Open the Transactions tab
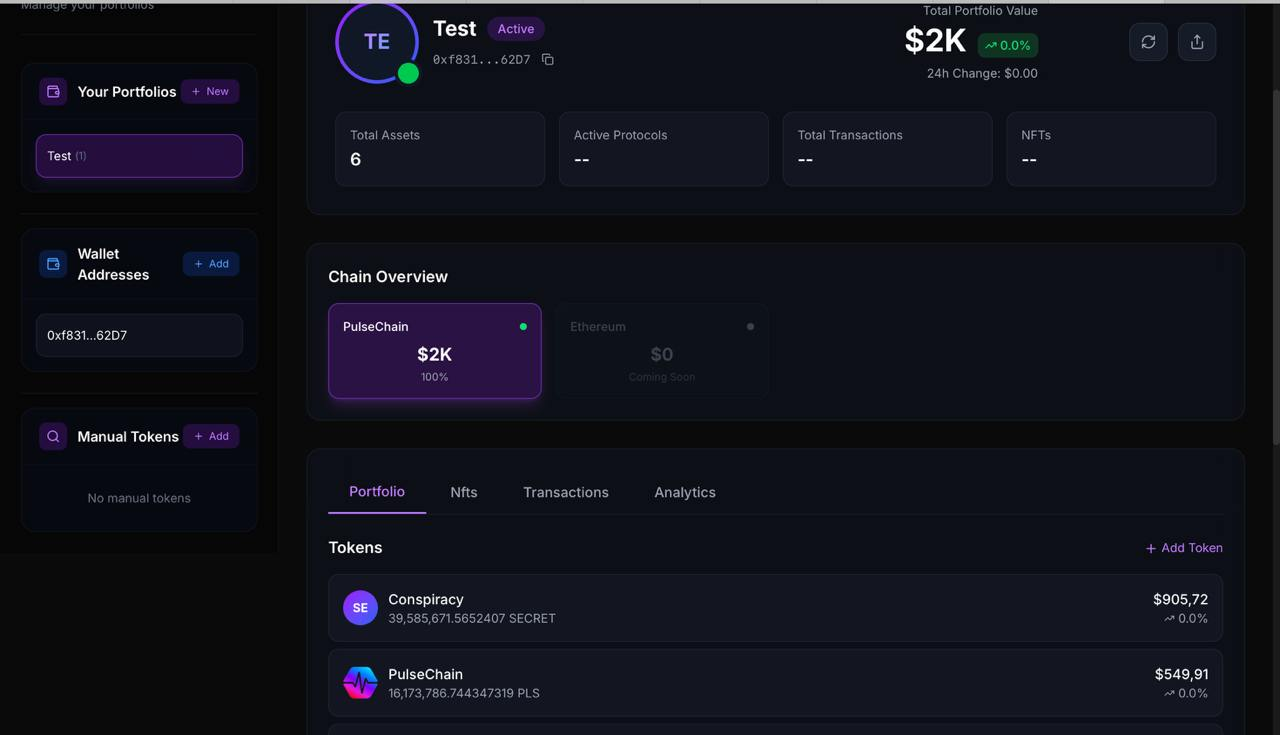 pyautogui.click(x=566, y=492)
